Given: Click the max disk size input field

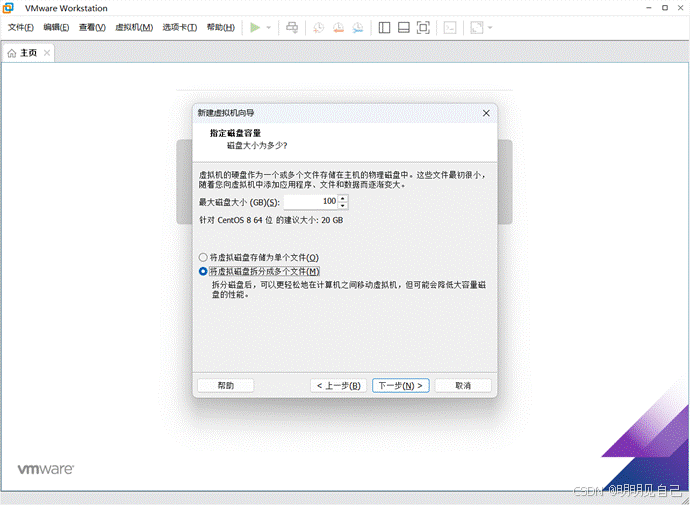Looking at the screenshot, I should pos(311,201).
